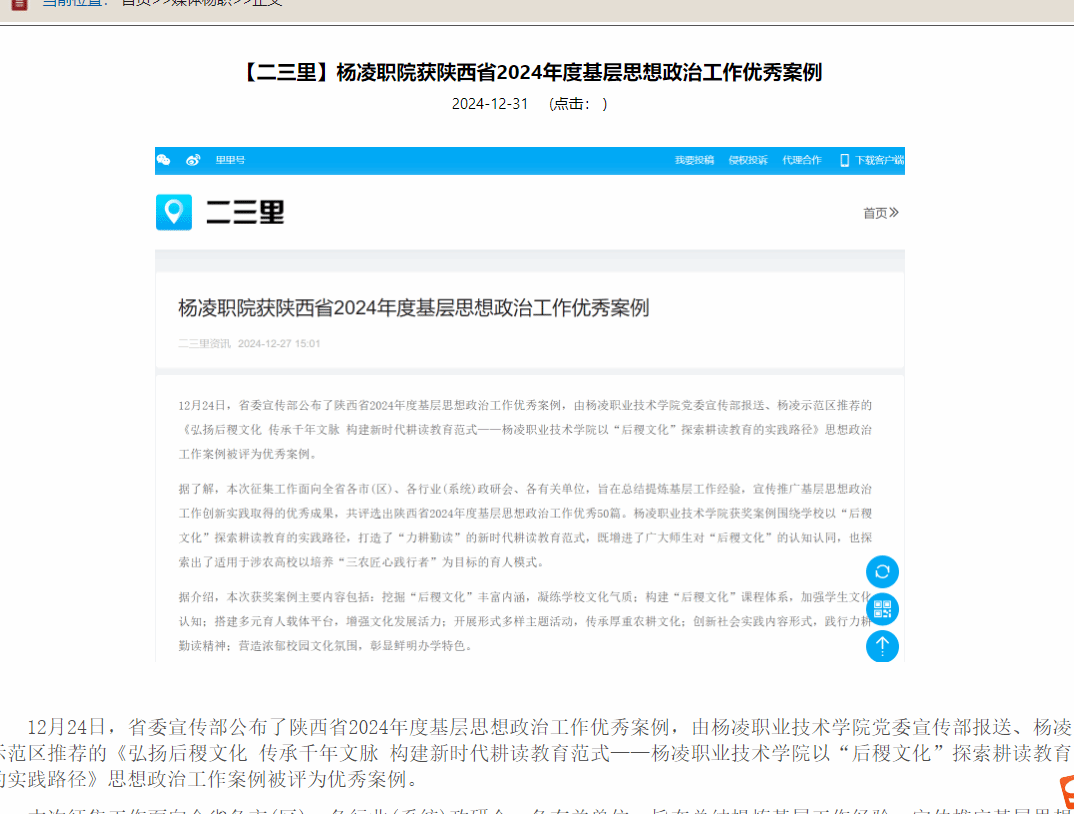Click the embedded article title 杨凌职院获陕西省2024年度基层思想政治工作优秀案例
Image resolution: width=1074 pixels, height=814 pixels.
(414, 308)
